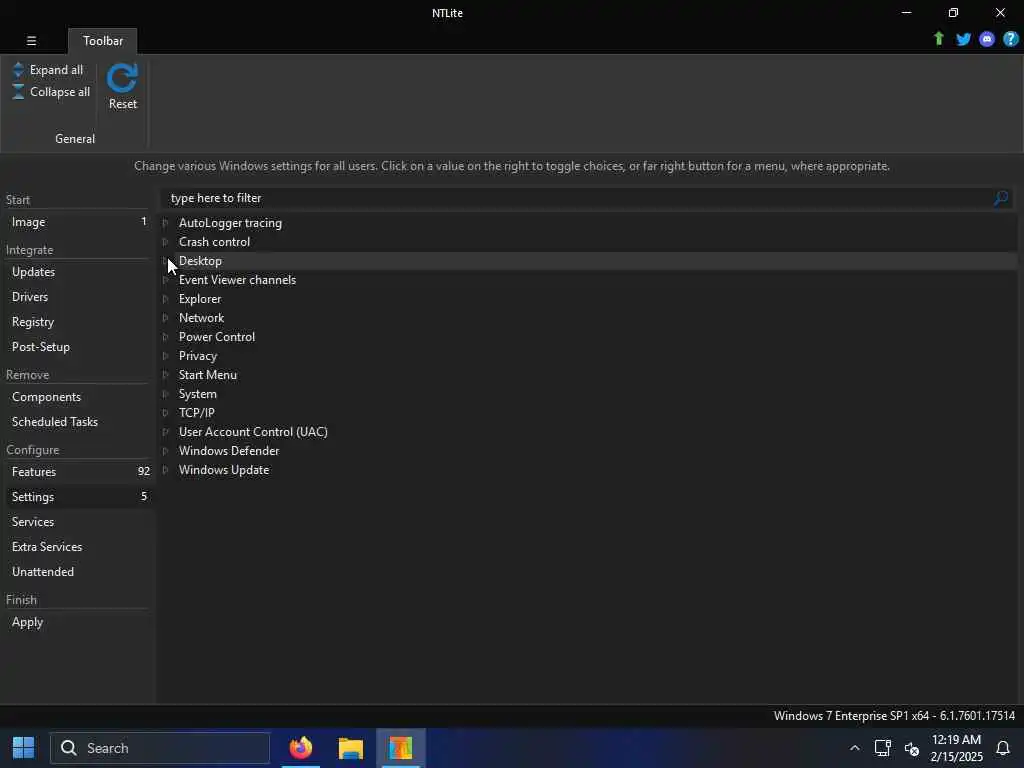Image resolution: width=1024 pixels, height=768 pixels.
Task: Click the taskbar Search box
Action: [x=160, y=748]
